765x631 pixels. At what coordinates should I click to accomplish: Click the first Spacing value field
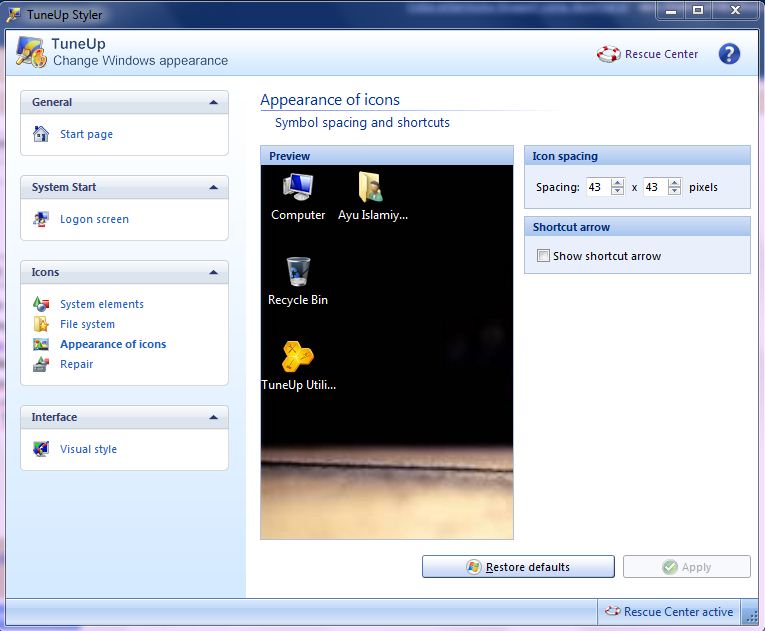coord(599,187)
